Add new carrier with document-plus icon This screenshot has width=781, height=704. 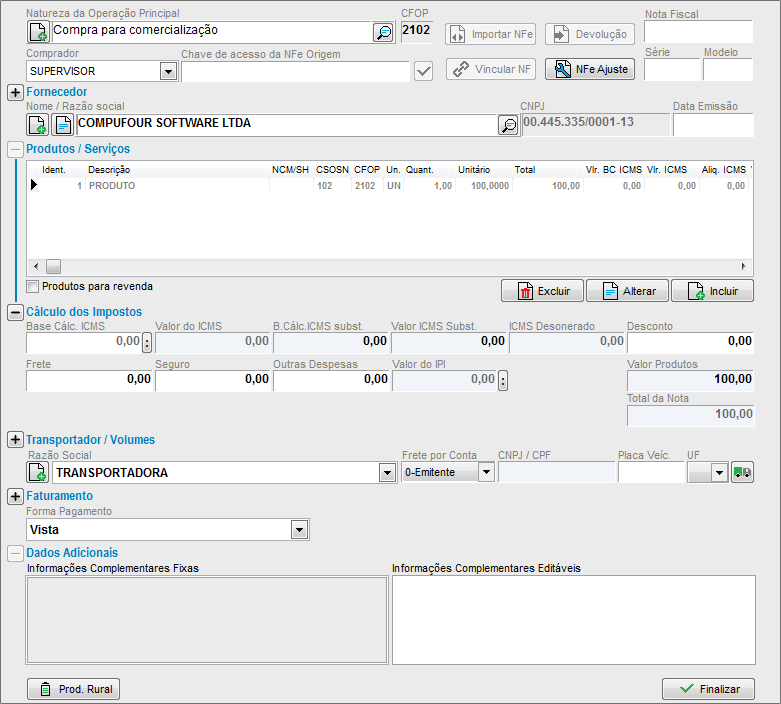(x=37, y=472)
